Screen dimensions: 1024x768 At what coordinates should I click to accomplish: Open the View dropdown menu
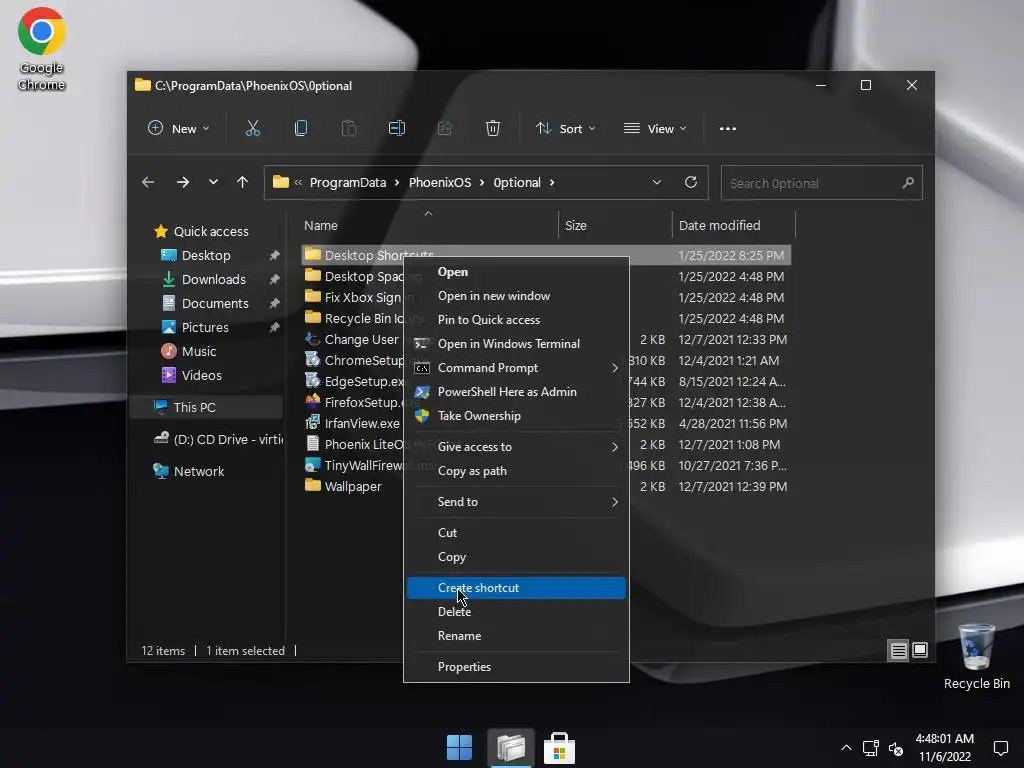pos(655,129)
